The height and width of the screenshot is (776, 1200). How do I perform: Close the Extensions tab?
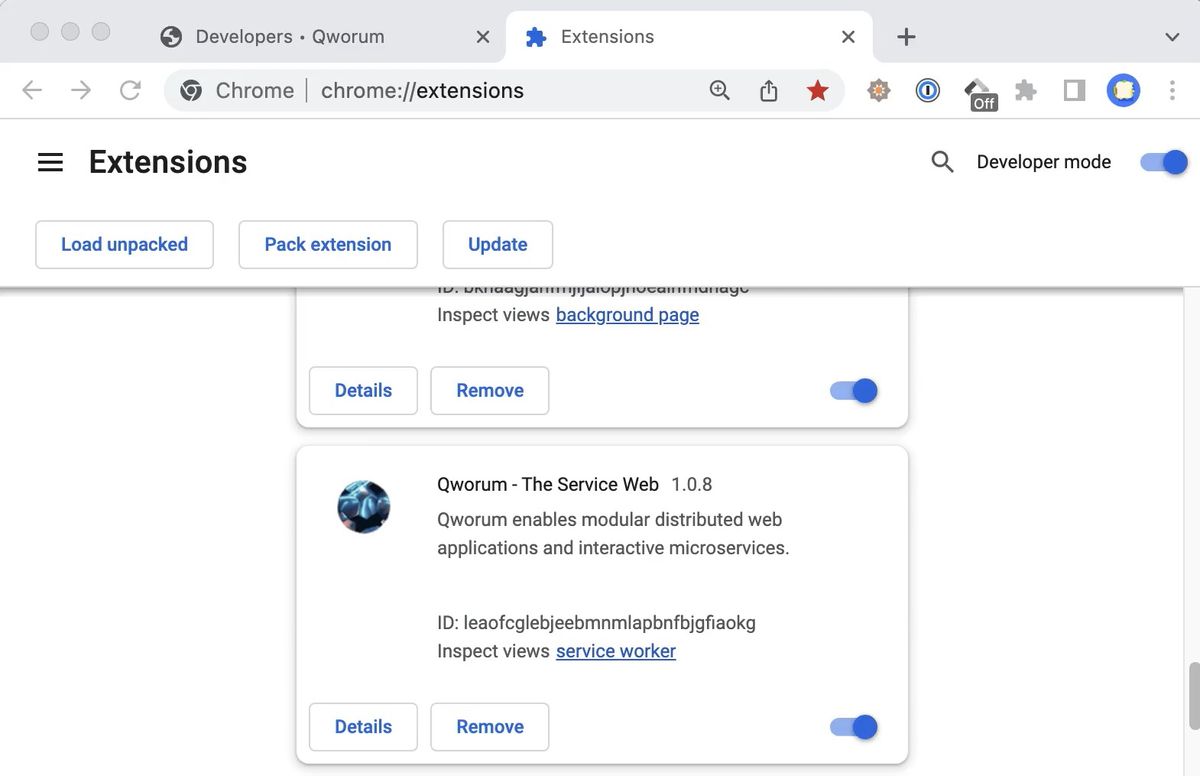848,37
